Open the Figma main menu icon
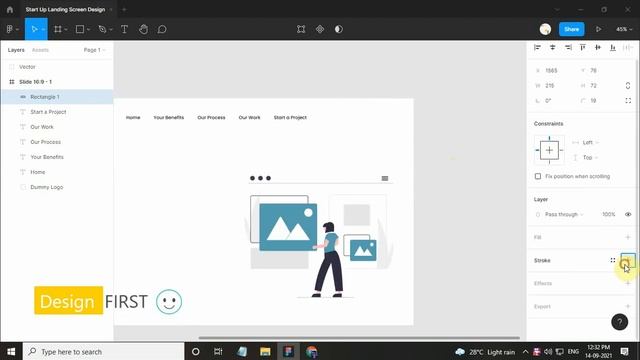Image resolution: width=640 pixels, height=360 pixels. (x=10, y=29)
